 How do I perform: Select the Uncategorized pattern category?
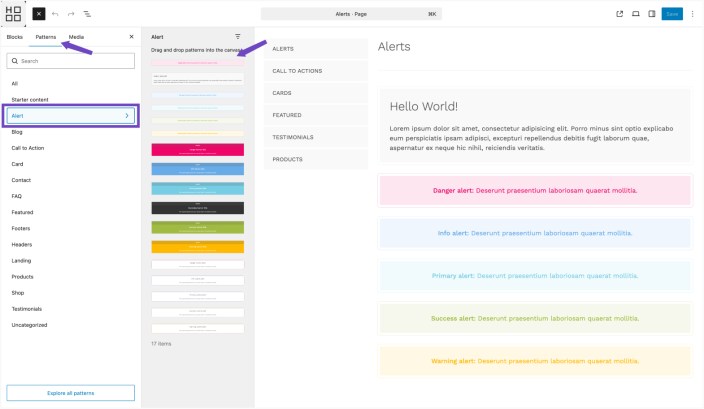(29, 325)
